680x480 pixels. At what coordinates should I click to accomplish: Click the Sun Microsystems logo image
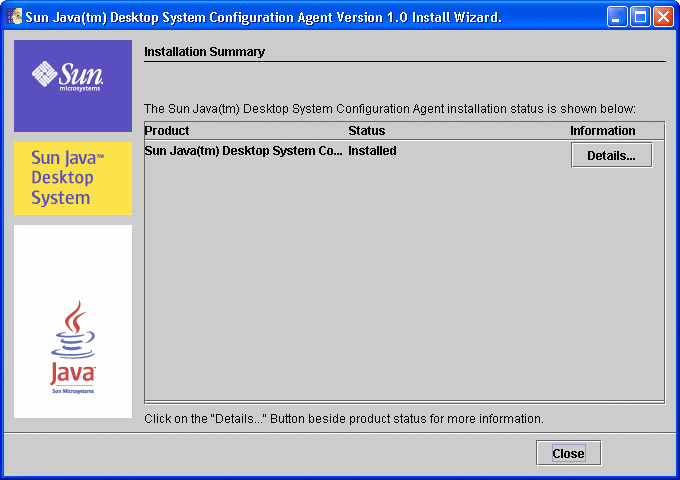click(73, 86)
